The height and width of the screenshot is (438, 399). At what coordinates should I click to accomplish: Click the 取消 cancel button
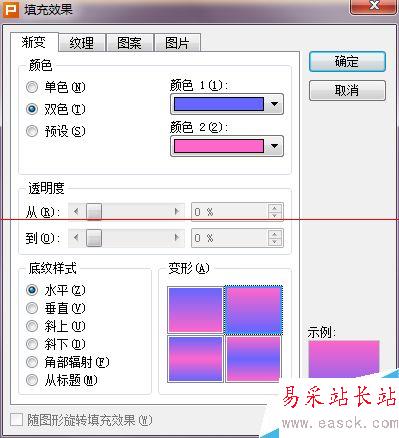347,90
